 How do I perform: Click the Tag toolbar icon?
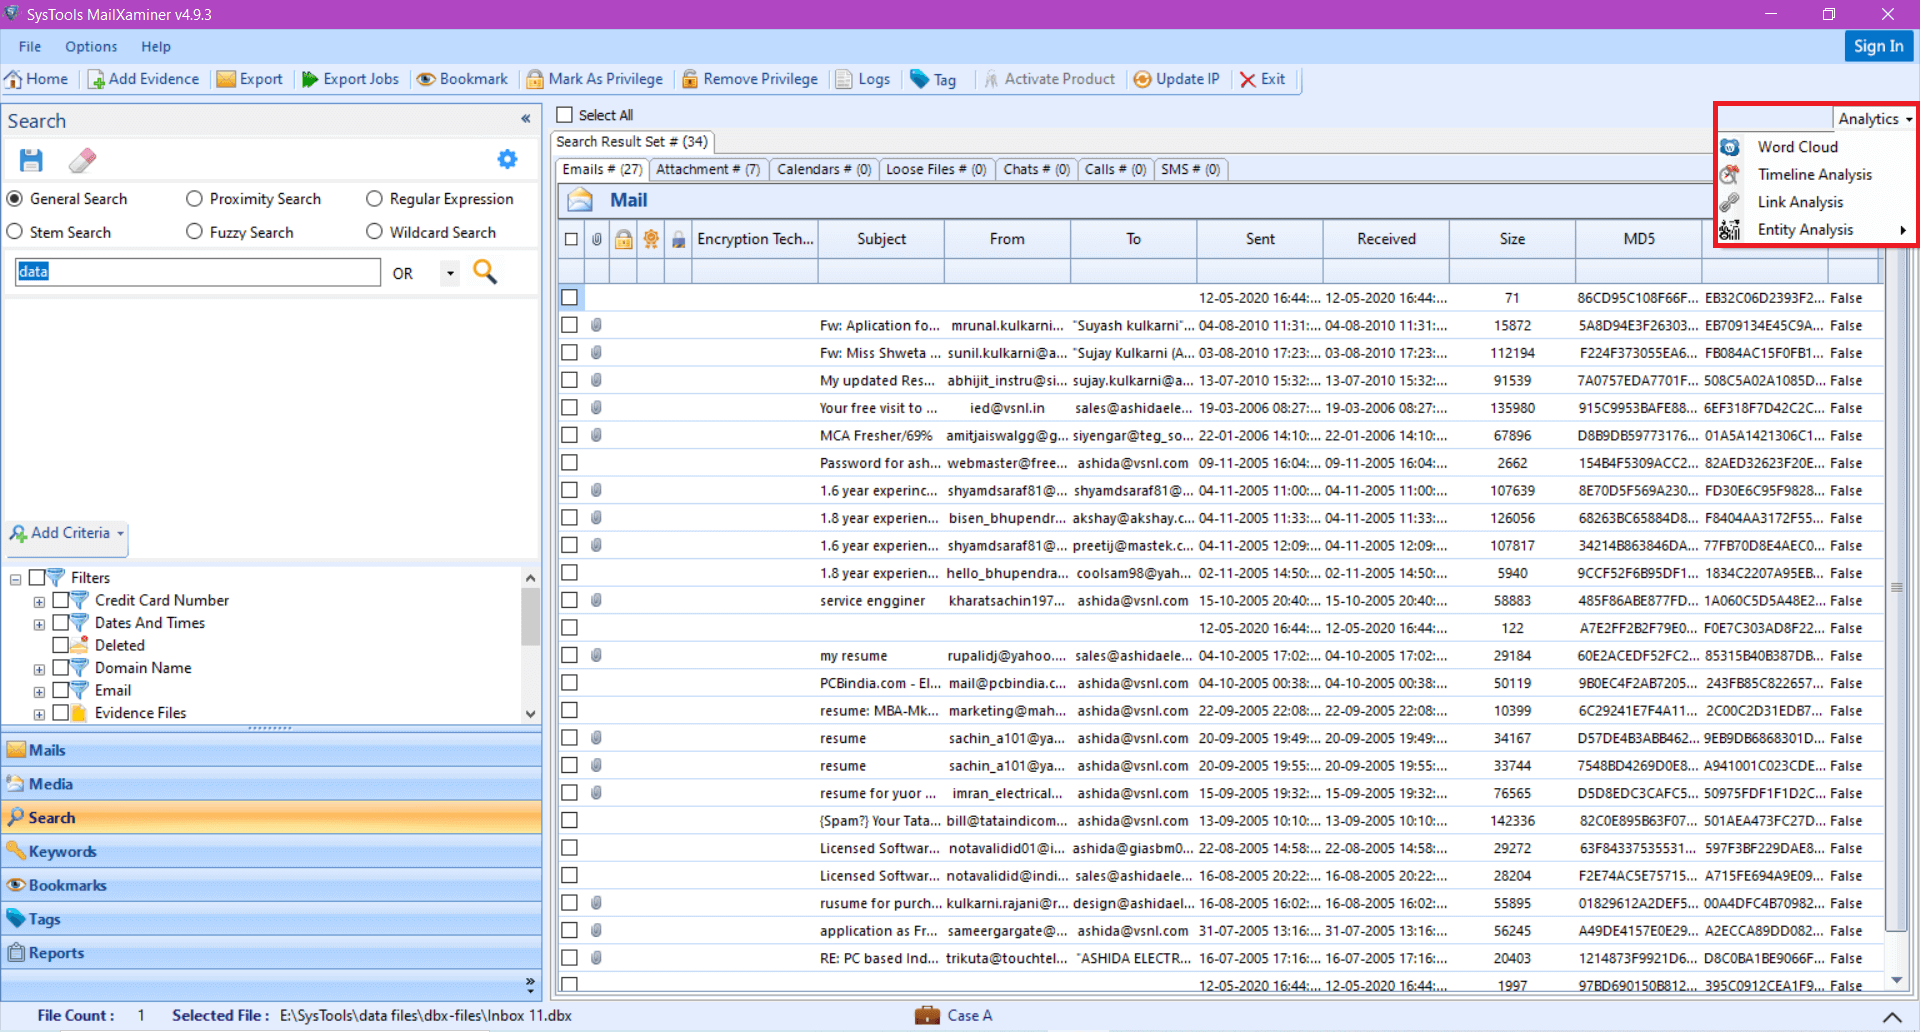point(933,79)
